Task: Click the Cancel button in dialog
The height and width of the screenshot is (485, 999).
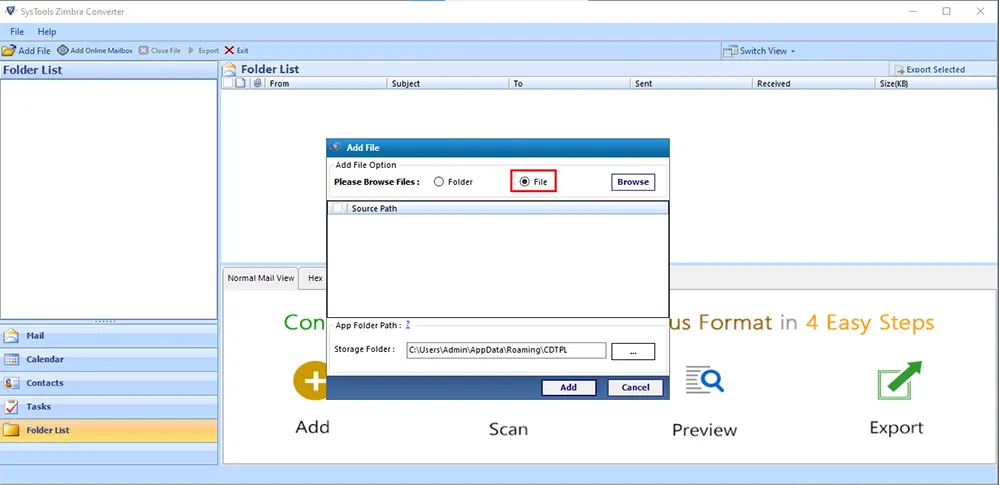Action: click(635, 387)
